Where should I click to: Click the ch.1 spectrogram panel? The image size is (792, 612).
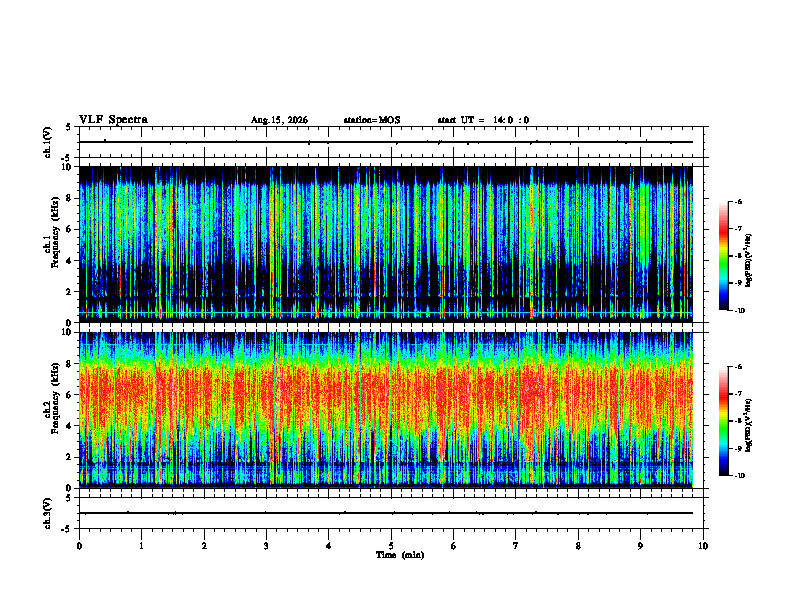coord(386,244)
